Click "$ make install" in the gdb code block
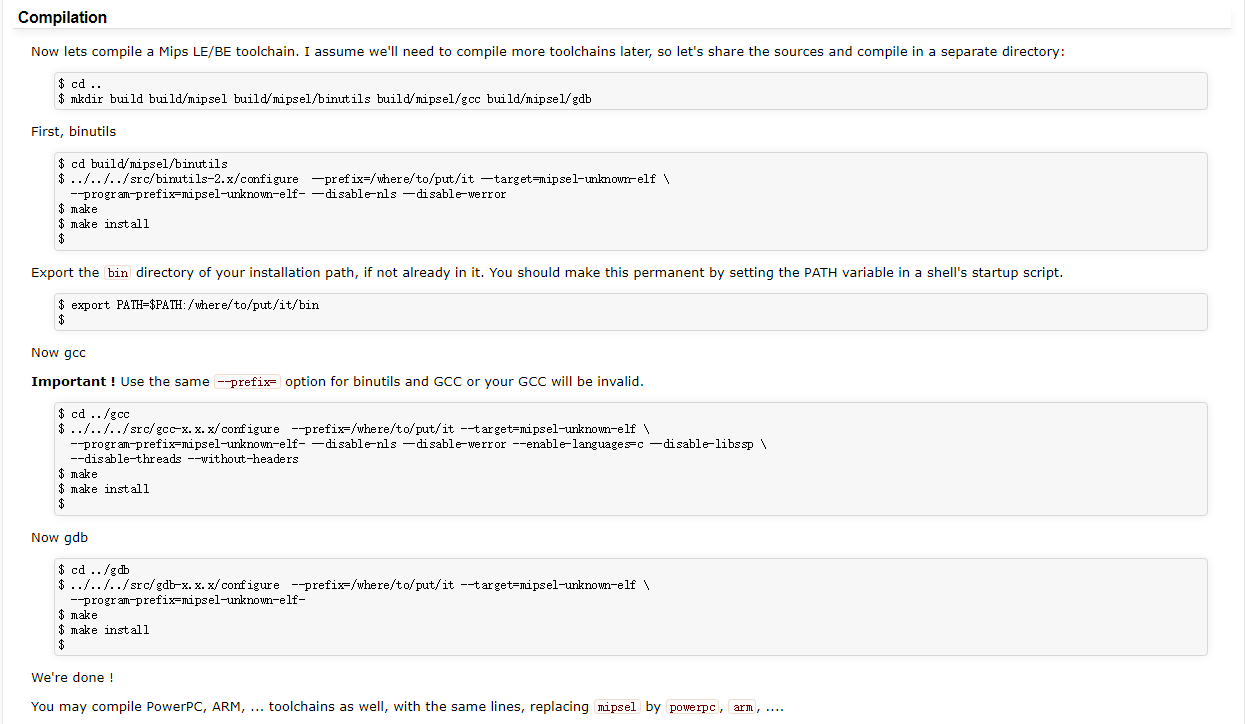1245x724 pixels. point(104,630)
